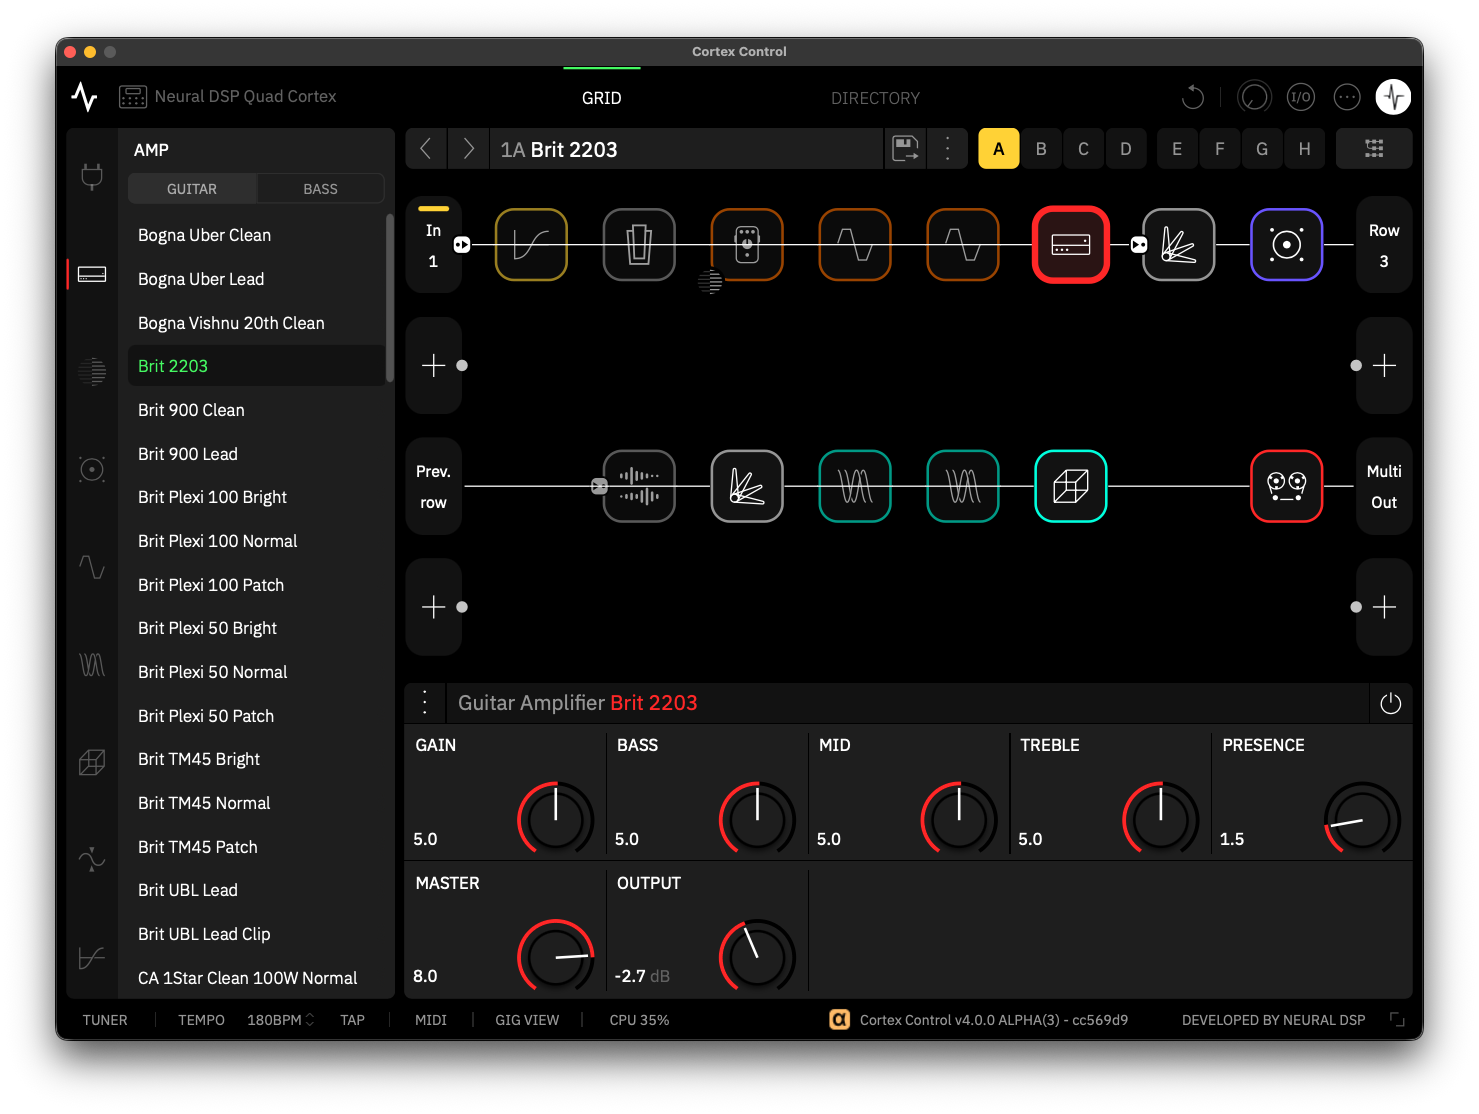The width and height of the screenshot is (1479, 1114).
Task: Open the preset options three-dot menu
Action: tap(947, 148)
